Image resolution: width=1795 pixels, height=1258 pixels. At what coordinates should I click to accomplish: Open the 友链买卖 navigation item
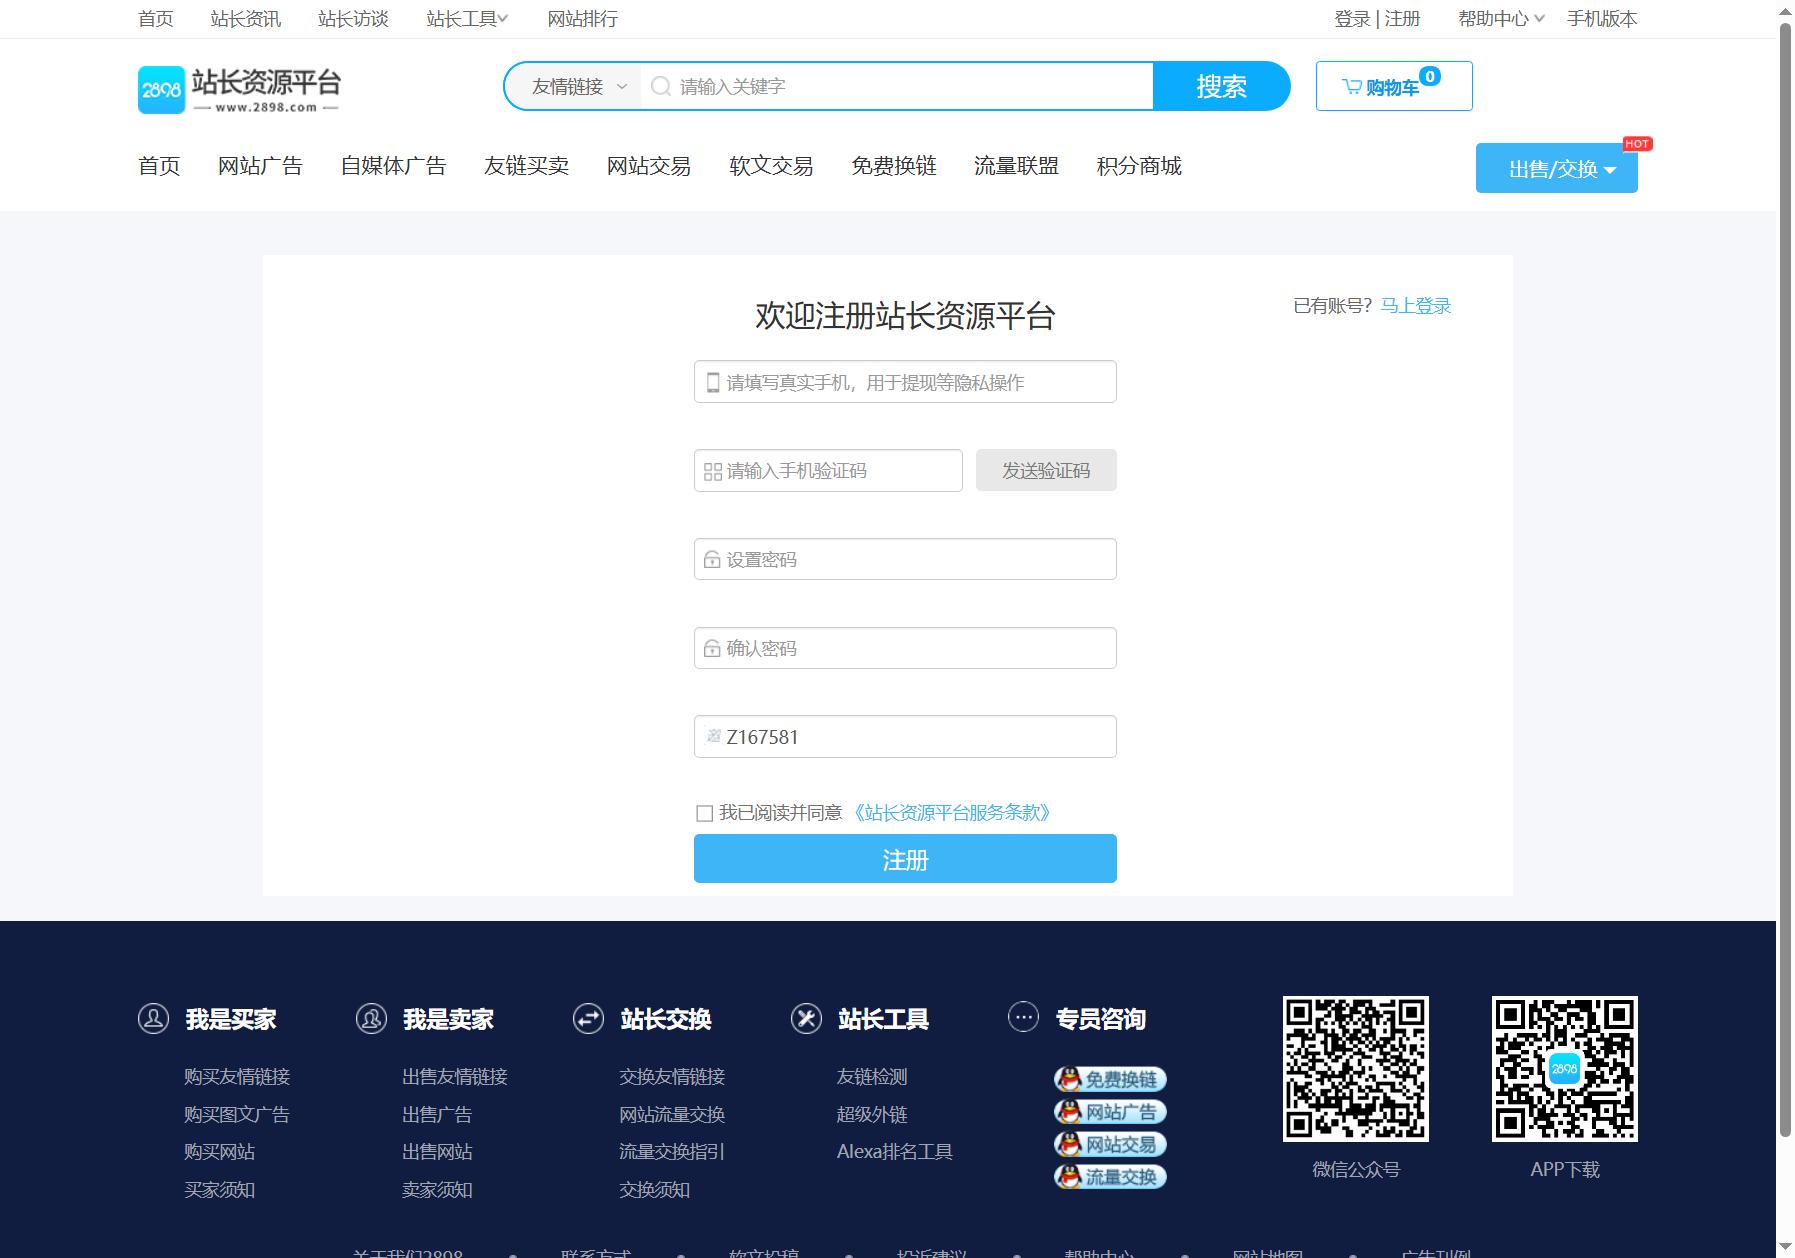[x=526, y=166]
